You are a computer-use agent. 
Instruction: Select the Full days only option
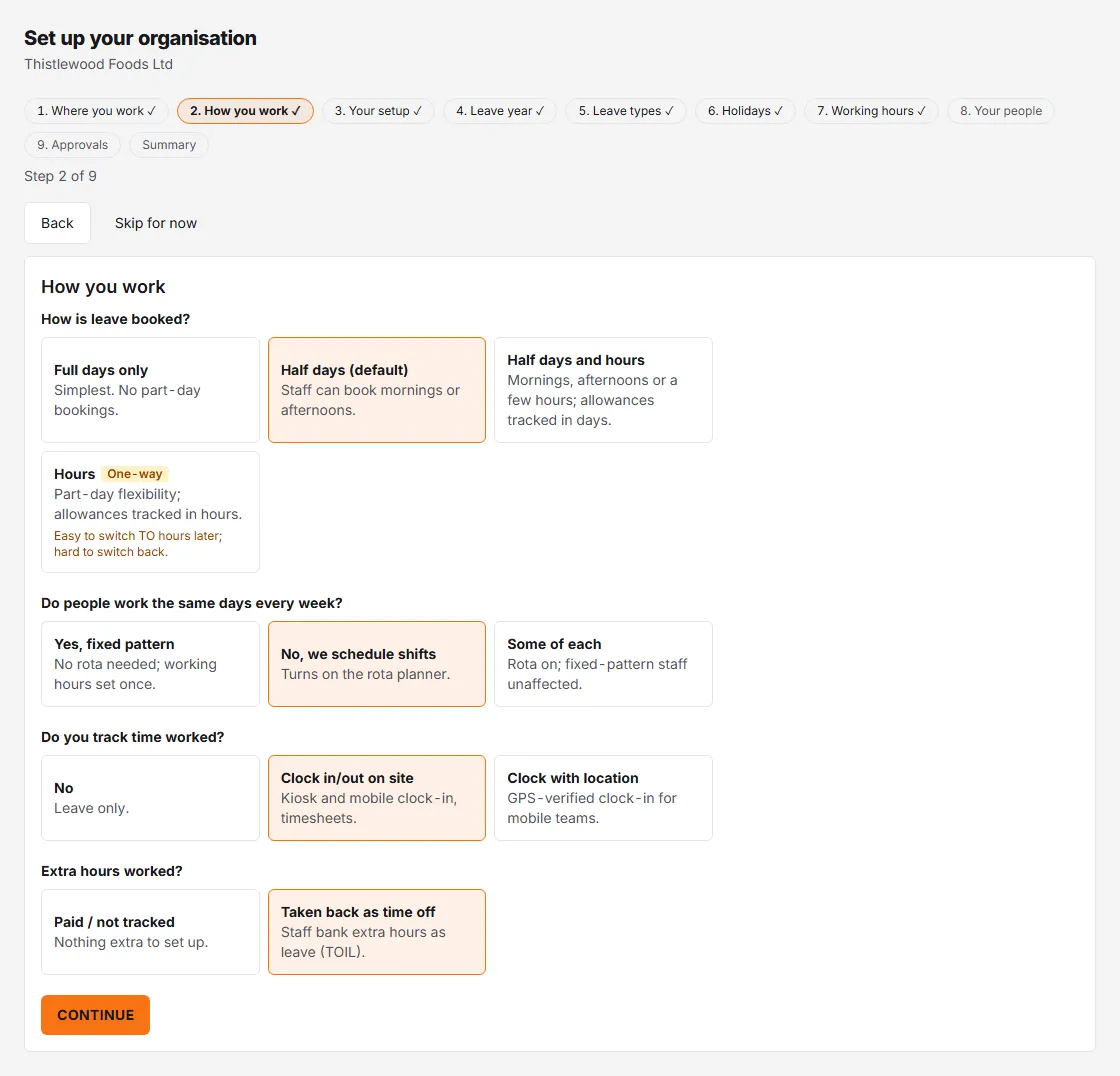tap(150, 390)
